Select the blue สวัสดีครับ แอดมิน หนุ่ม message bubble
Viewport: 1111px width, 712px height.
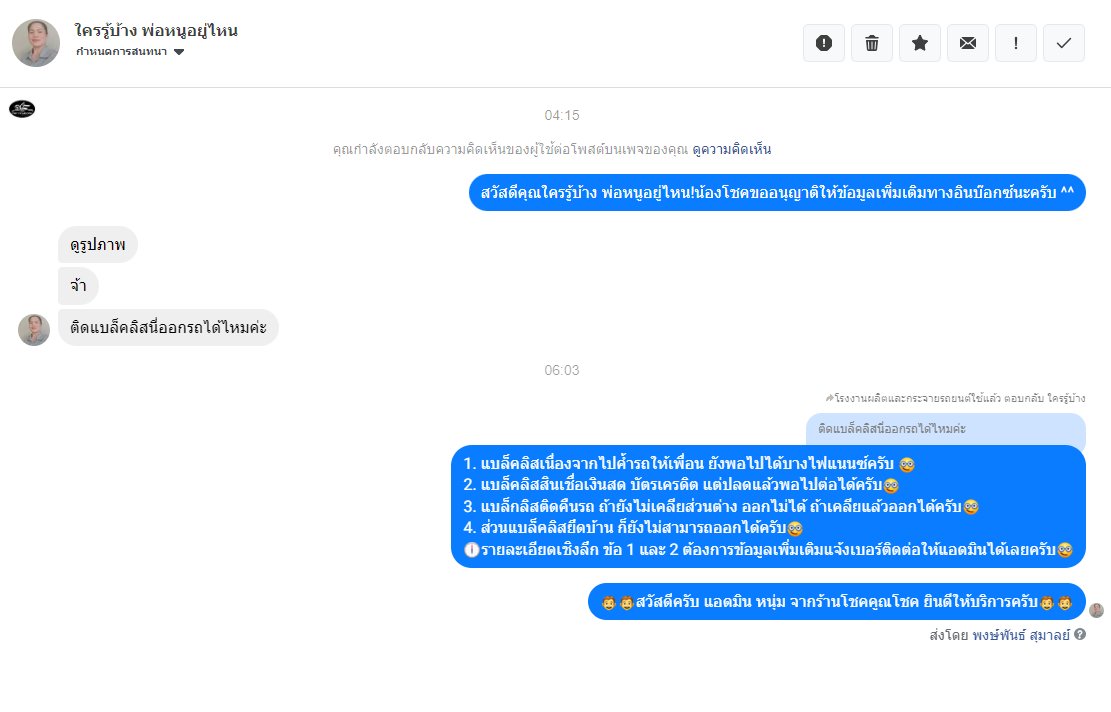[837, 601]
